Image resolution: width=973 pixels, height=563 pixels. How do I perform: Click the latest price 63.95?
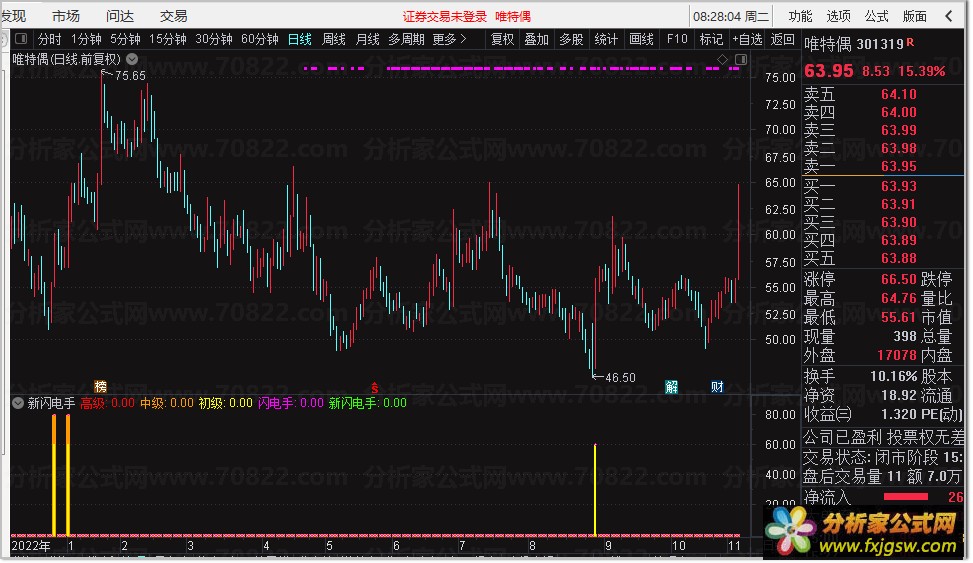pyautogui.click(x=828, y=71)
